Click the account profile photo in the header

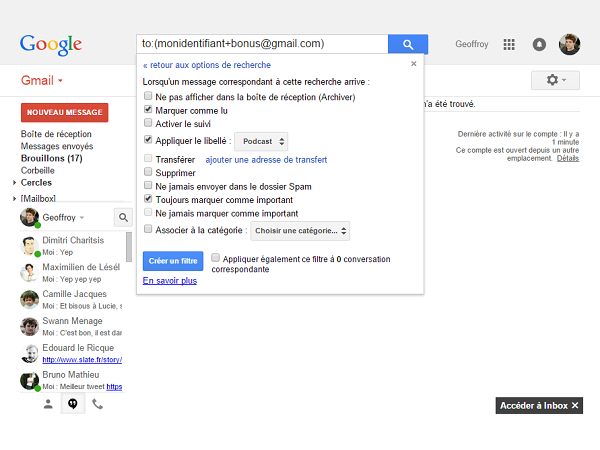(x=569, y=44)
